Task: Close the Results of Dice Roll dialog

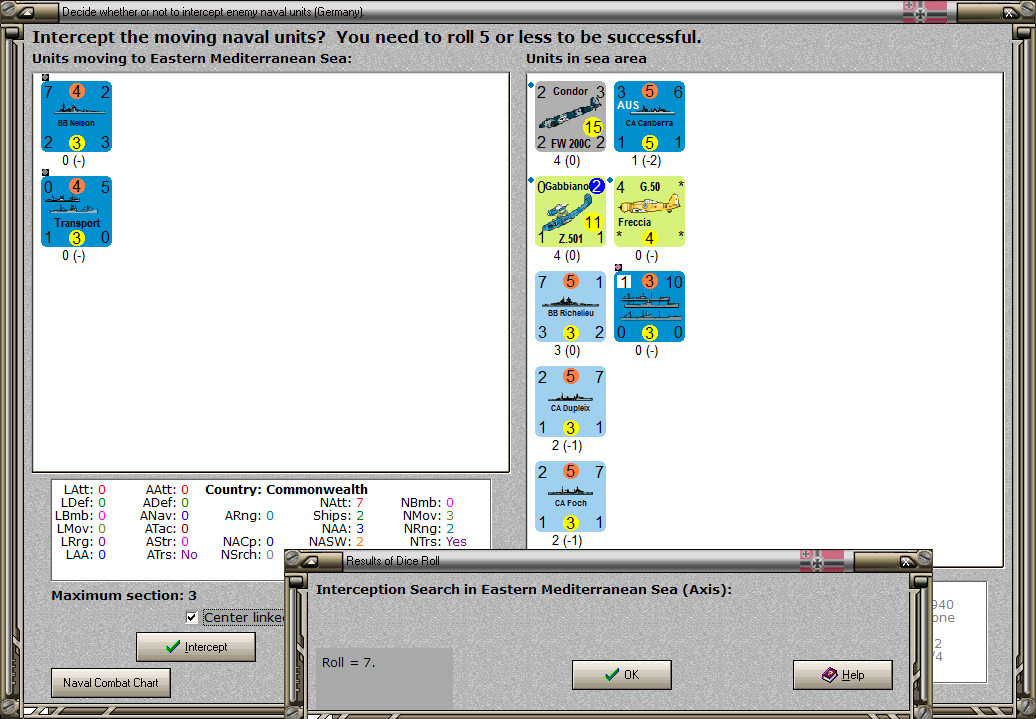Action: [908, 561]
